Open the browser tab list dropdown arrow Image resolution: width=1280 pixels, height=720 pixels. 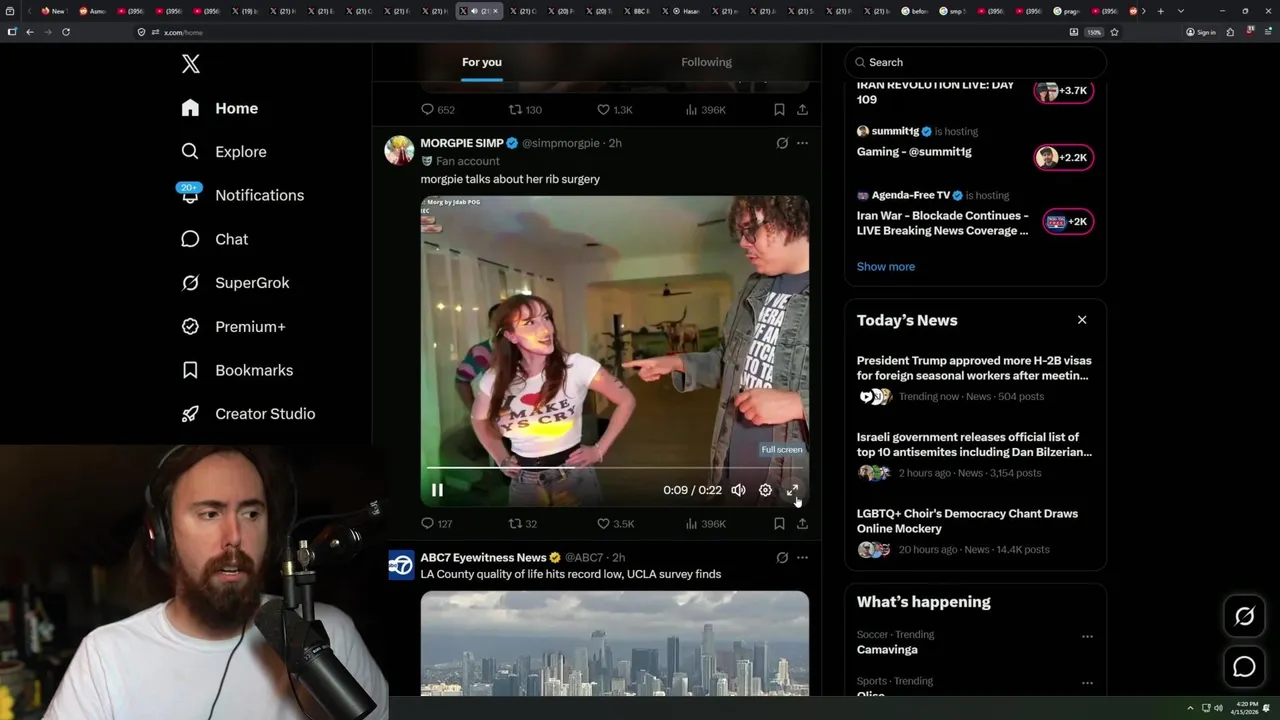coord(1181,11)
